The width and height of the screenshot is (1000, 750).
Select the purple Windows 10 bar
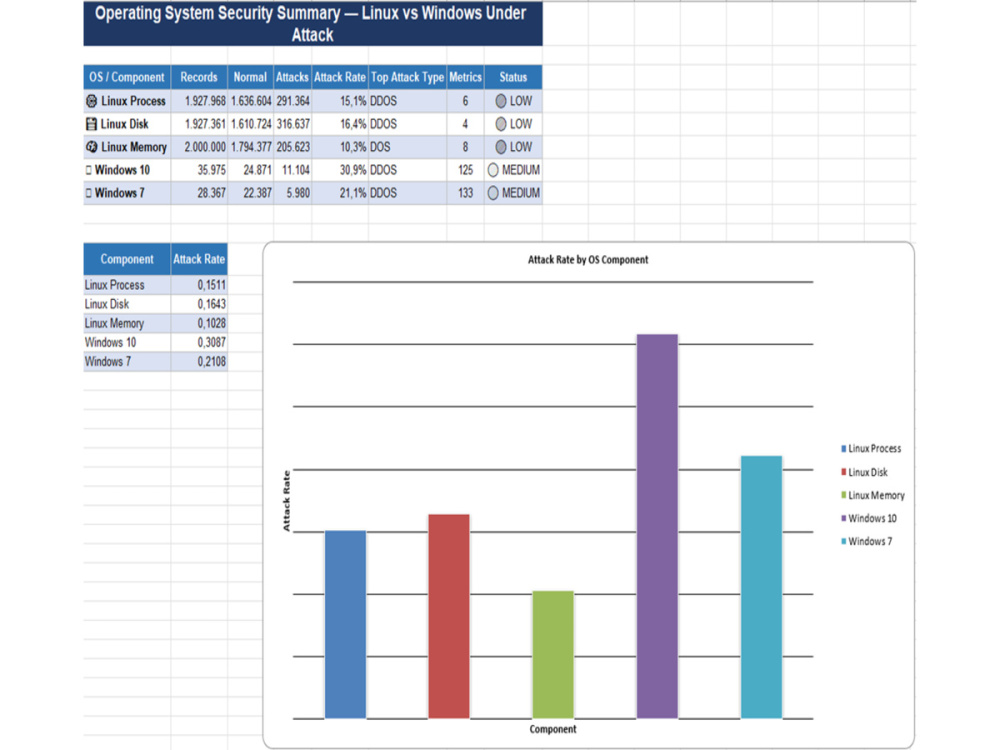[657, 526]
